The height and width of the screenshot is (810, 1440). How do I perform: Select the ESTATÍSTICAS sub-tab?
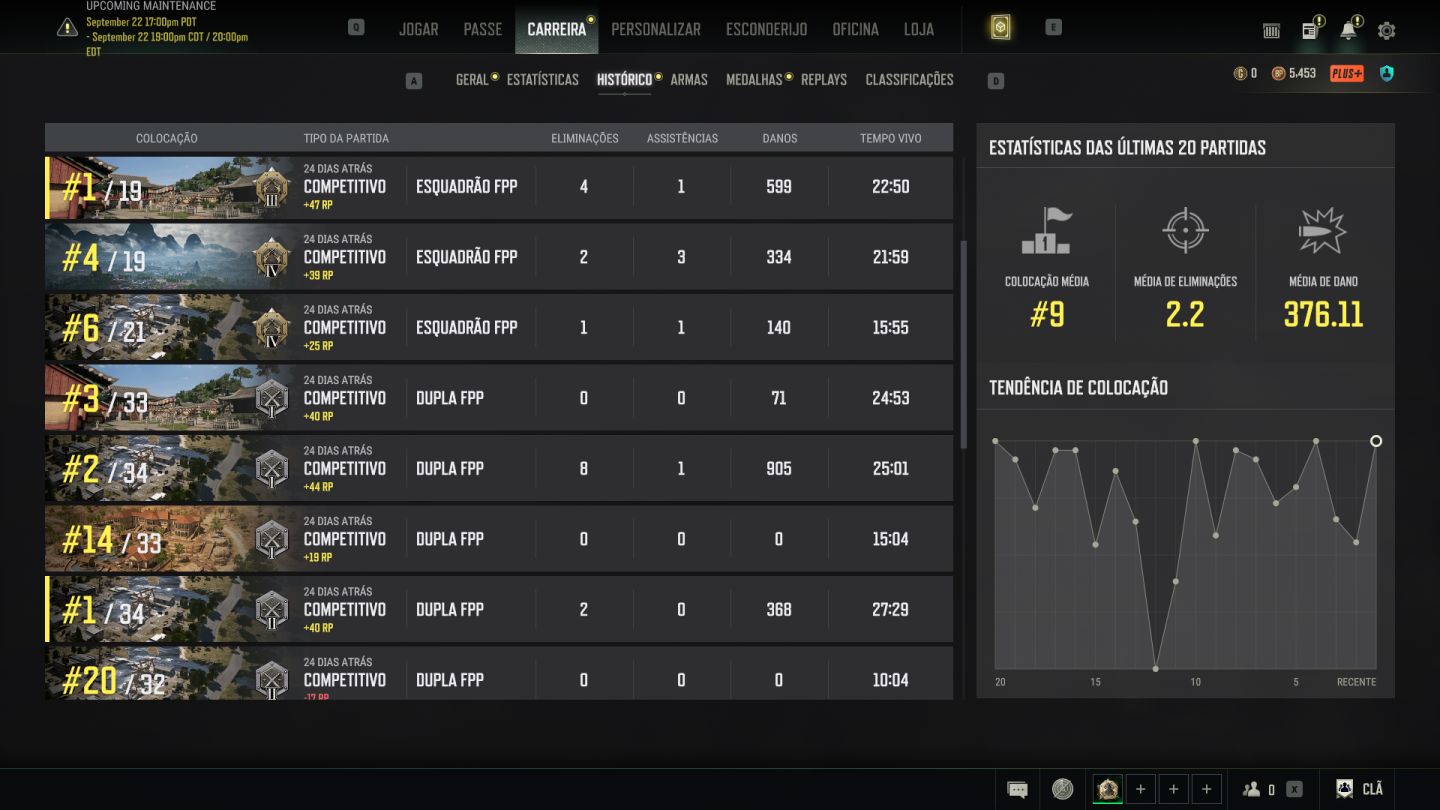coord(542,80)
